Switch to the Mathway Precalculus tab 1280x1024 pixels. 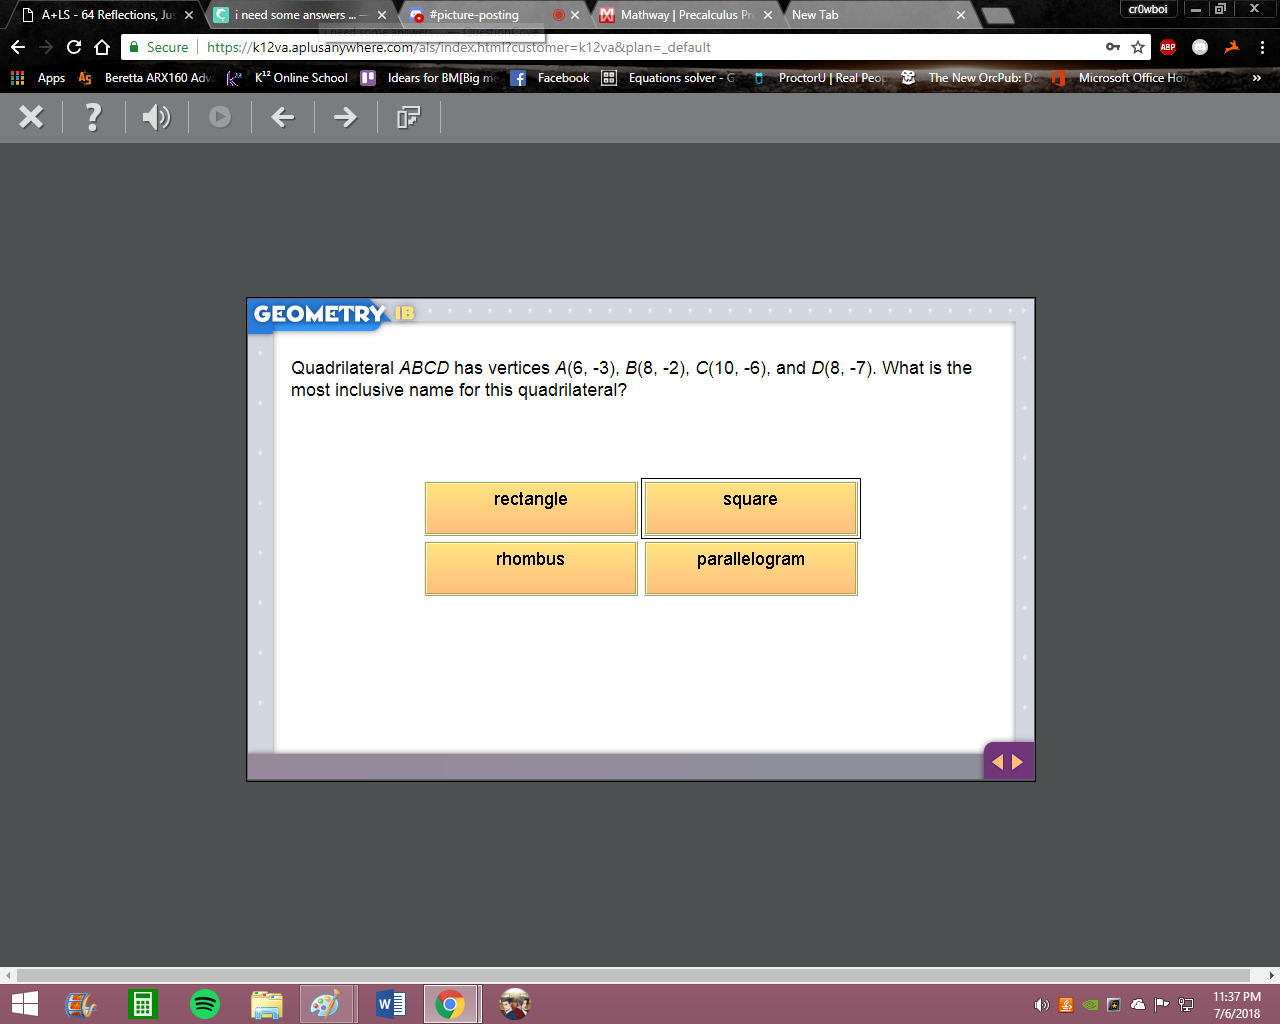[x=686, y=15]
